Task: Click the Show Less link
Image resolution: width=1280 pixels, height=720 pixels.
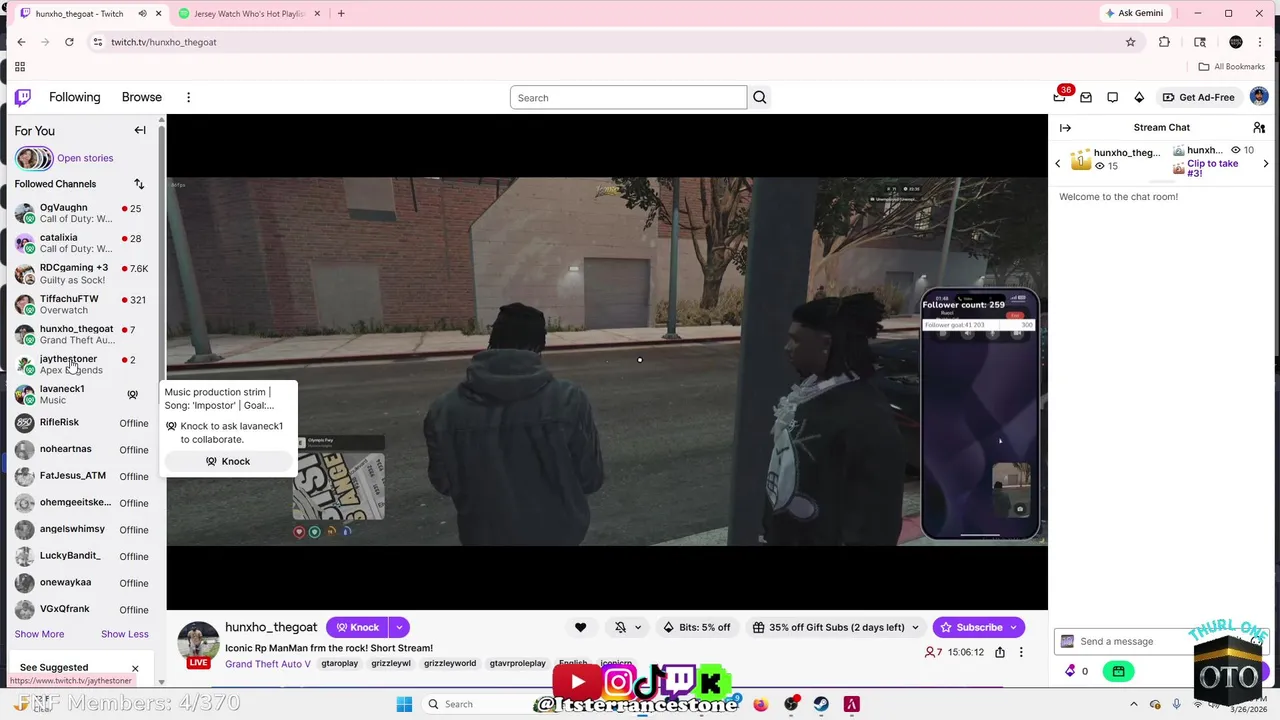Action: (x=125, y=634)
